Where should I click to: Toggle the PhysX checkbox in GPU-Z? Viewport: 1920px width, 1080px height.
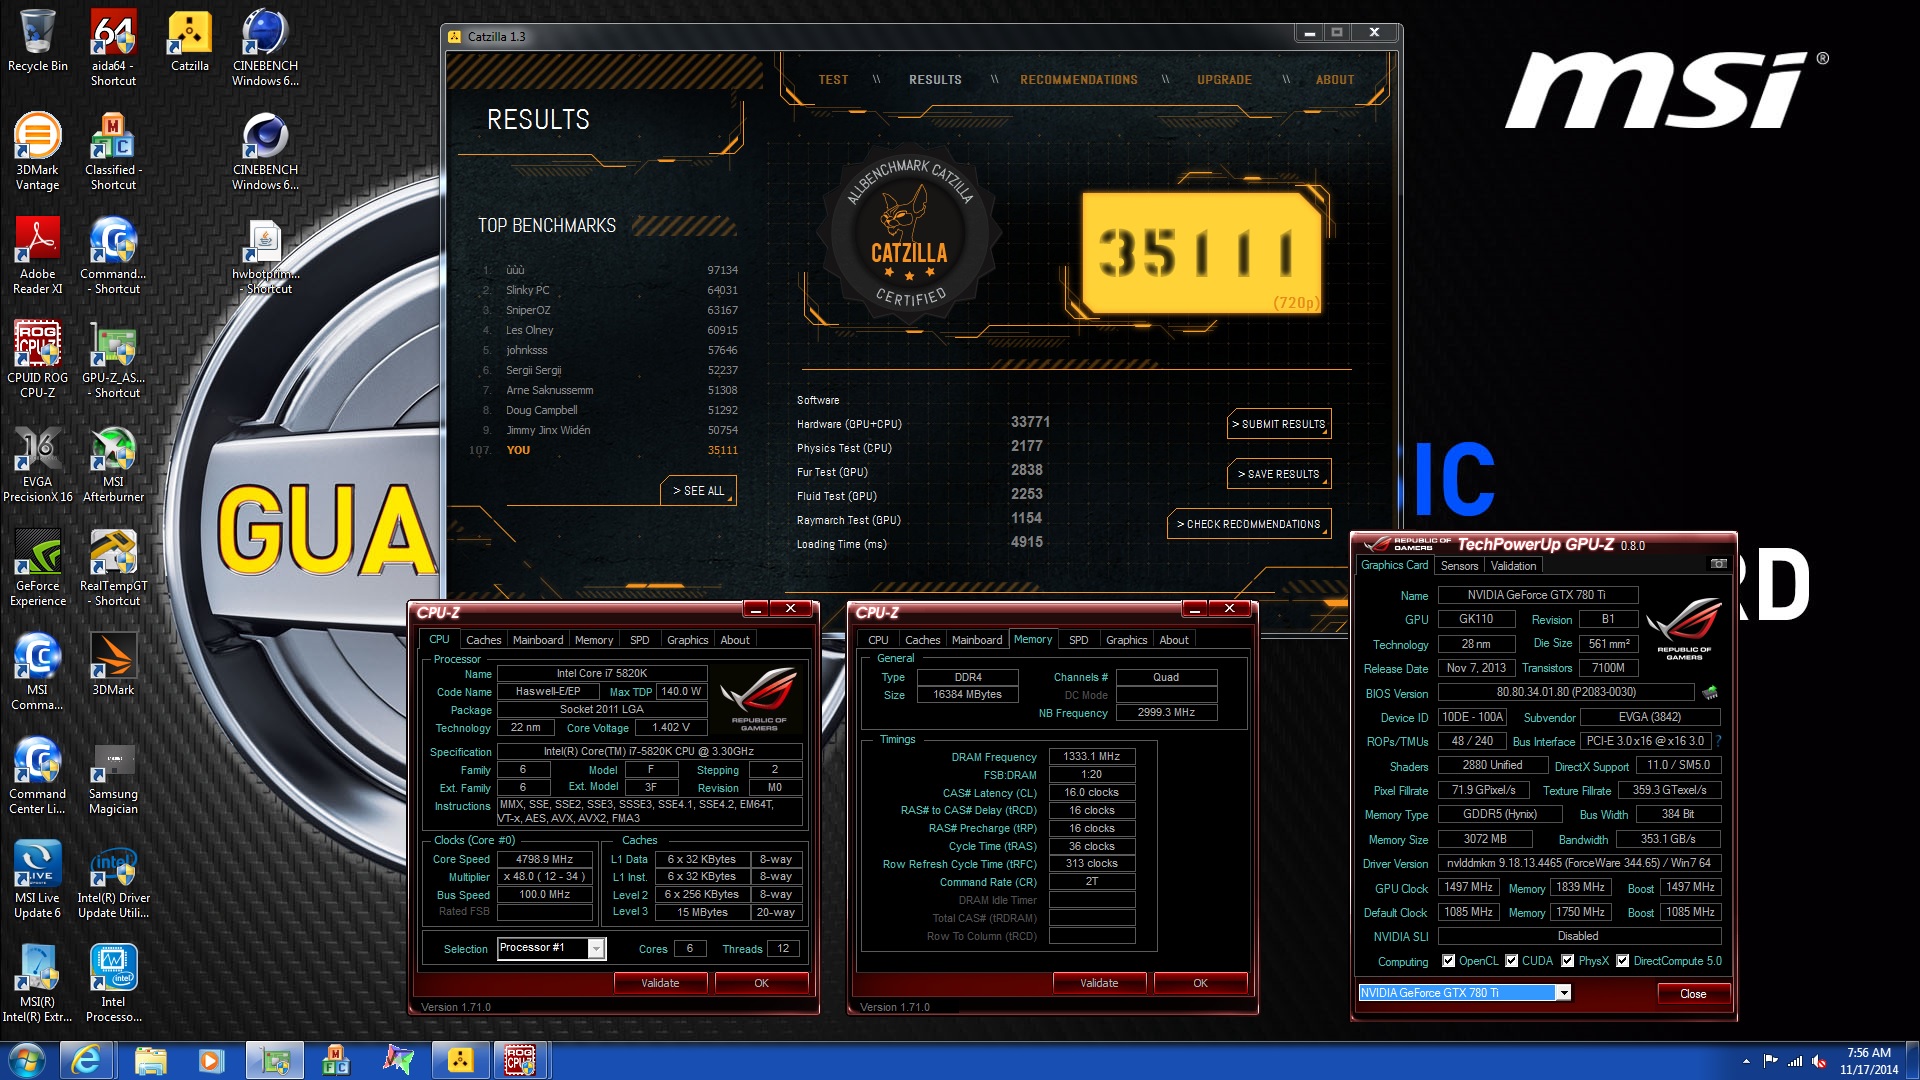click(1567, 961)
